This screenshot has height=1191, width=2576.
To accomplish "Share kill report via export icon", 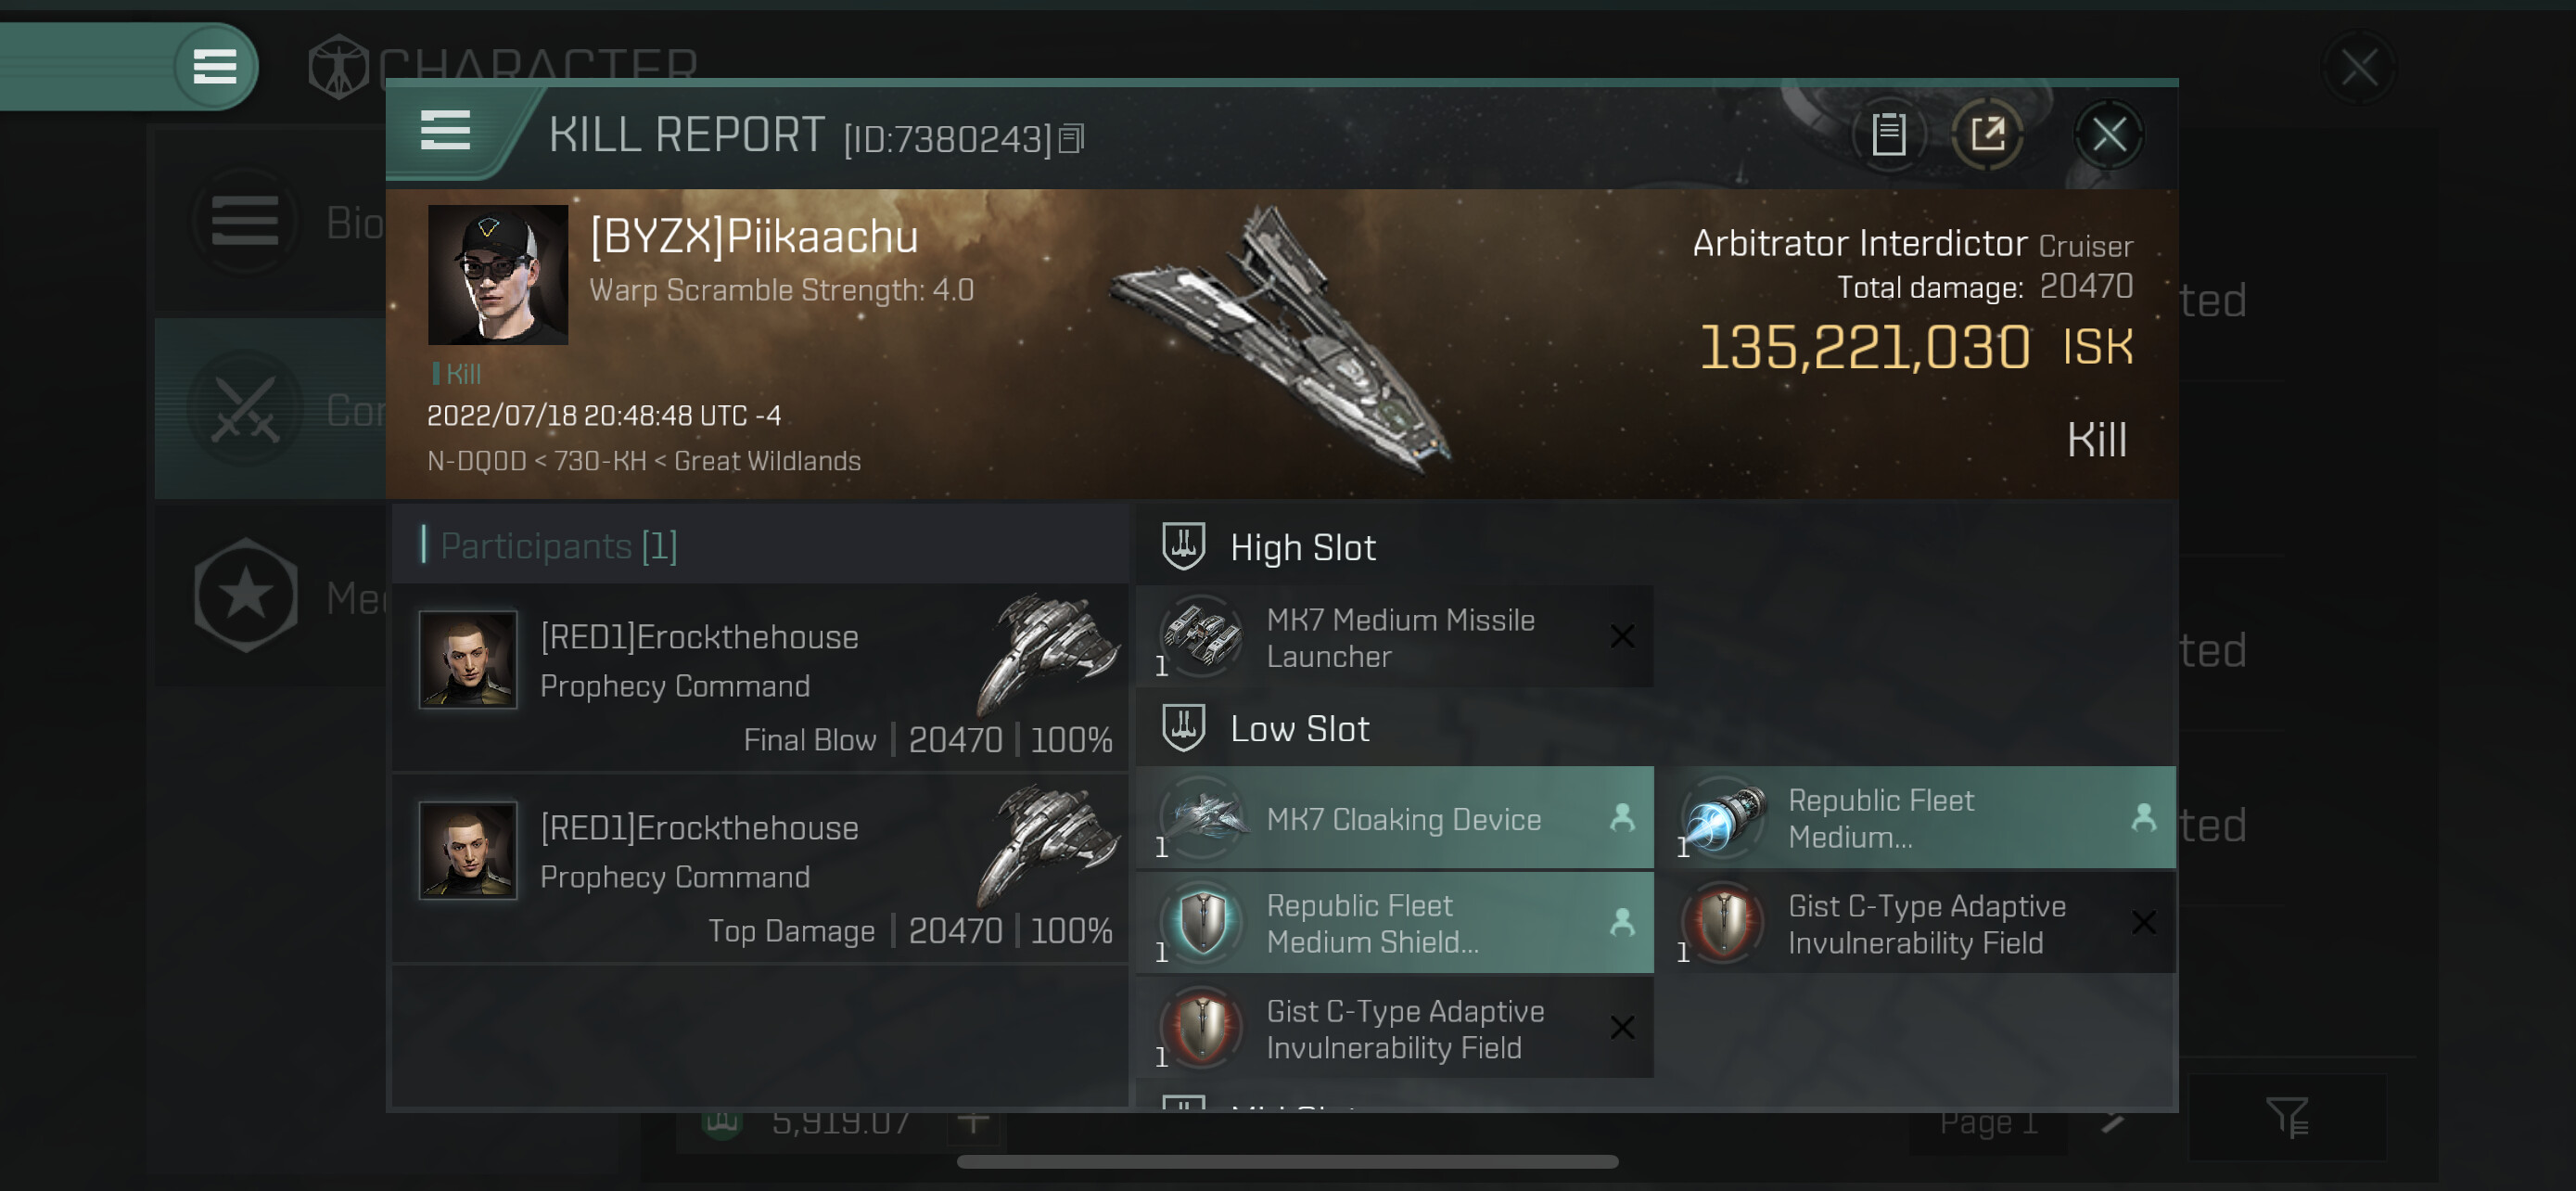I will (1987, 134).
